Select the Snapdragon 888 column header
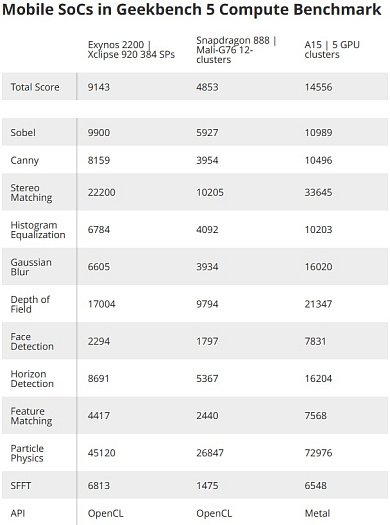This screenshot has height=525, width=390. coord(236,50)
